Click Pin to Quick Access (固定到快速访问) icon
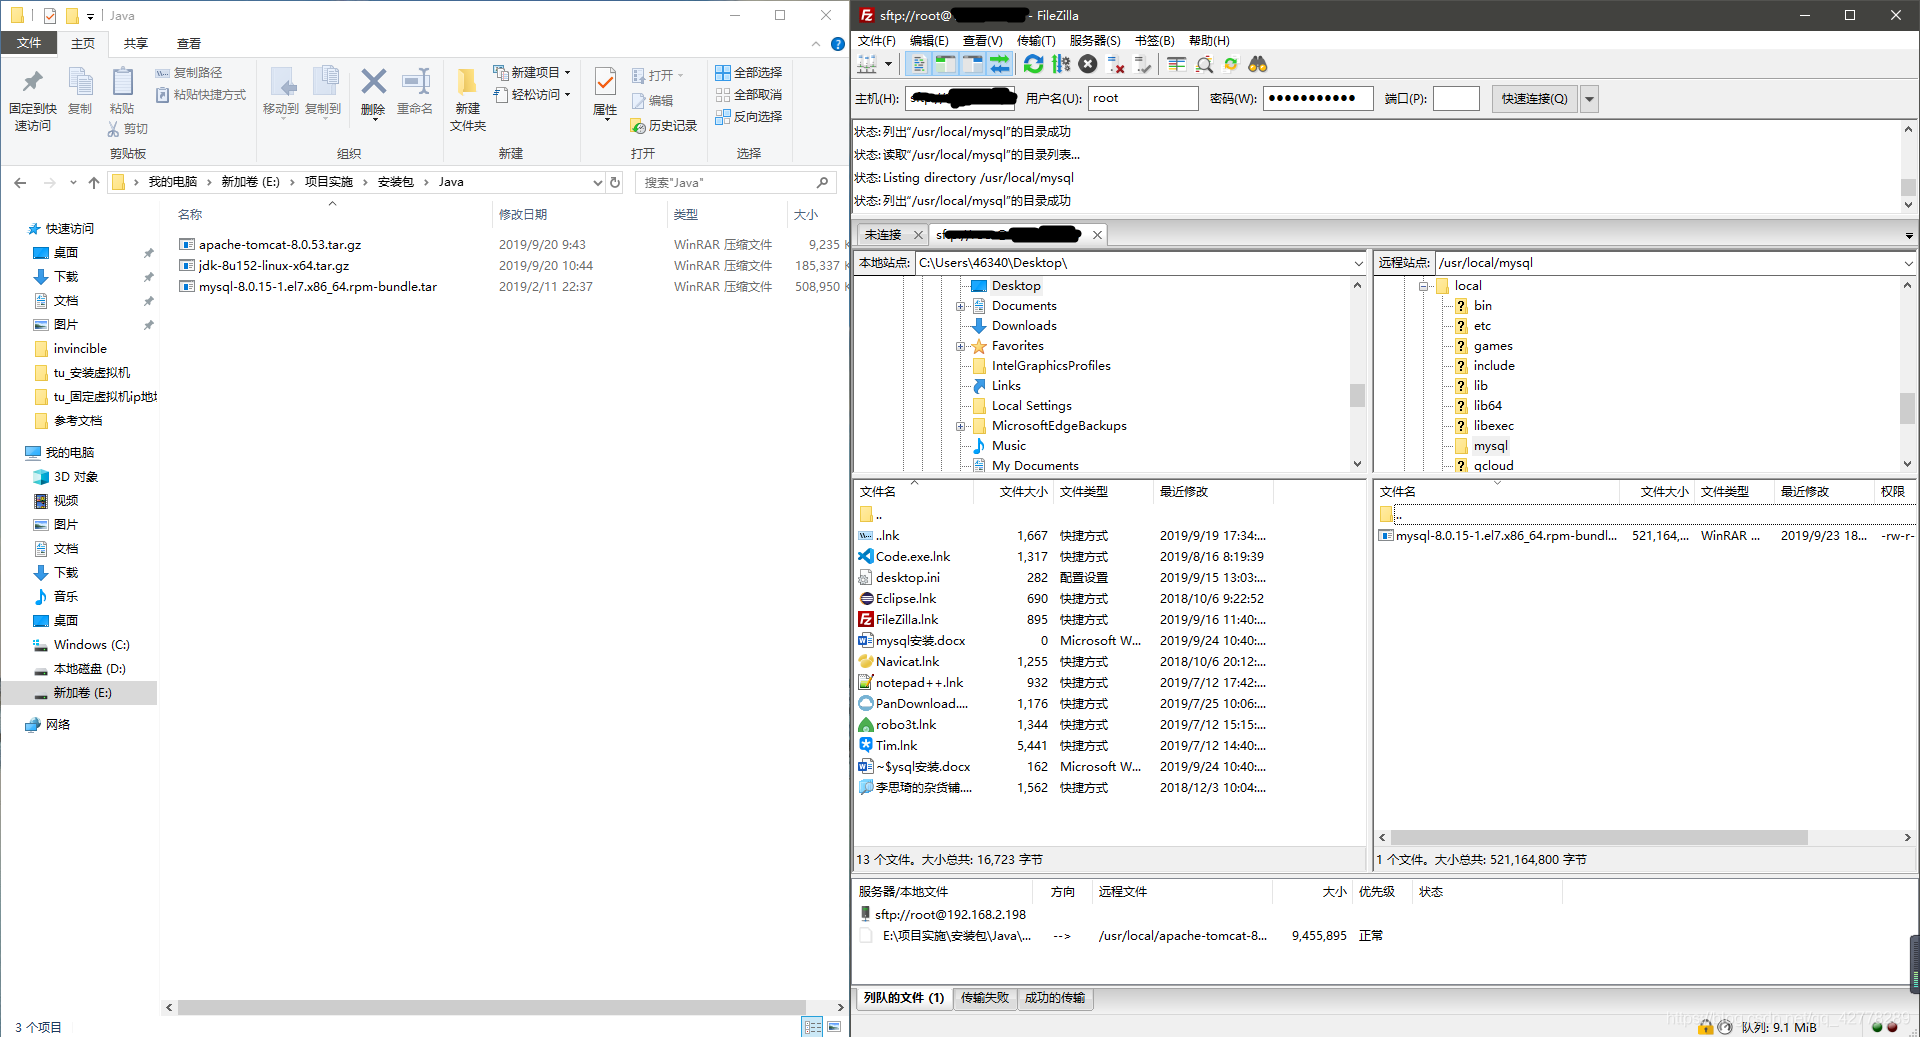The image size is (1920, 1037). pos(33,100)
